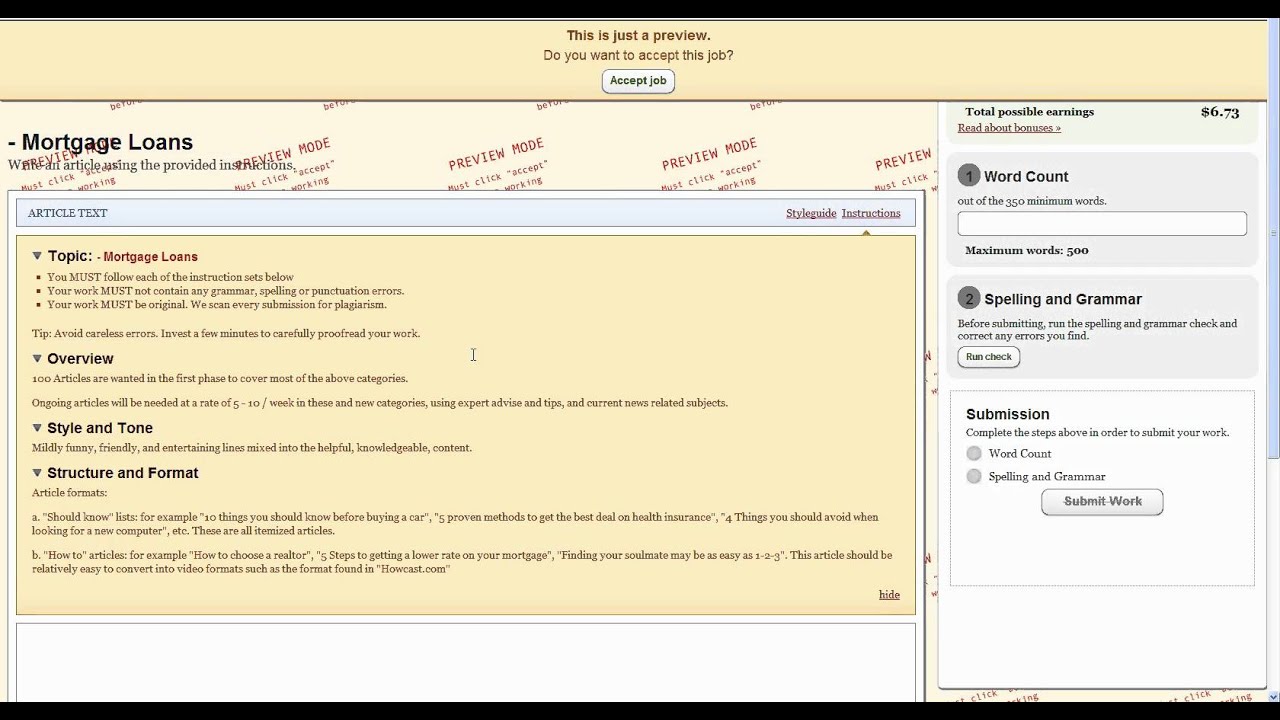This screenshot has height=720, width=1280.
Task: Click the red 'Mortgage Loans' topic text
Action: pos(150,257)
